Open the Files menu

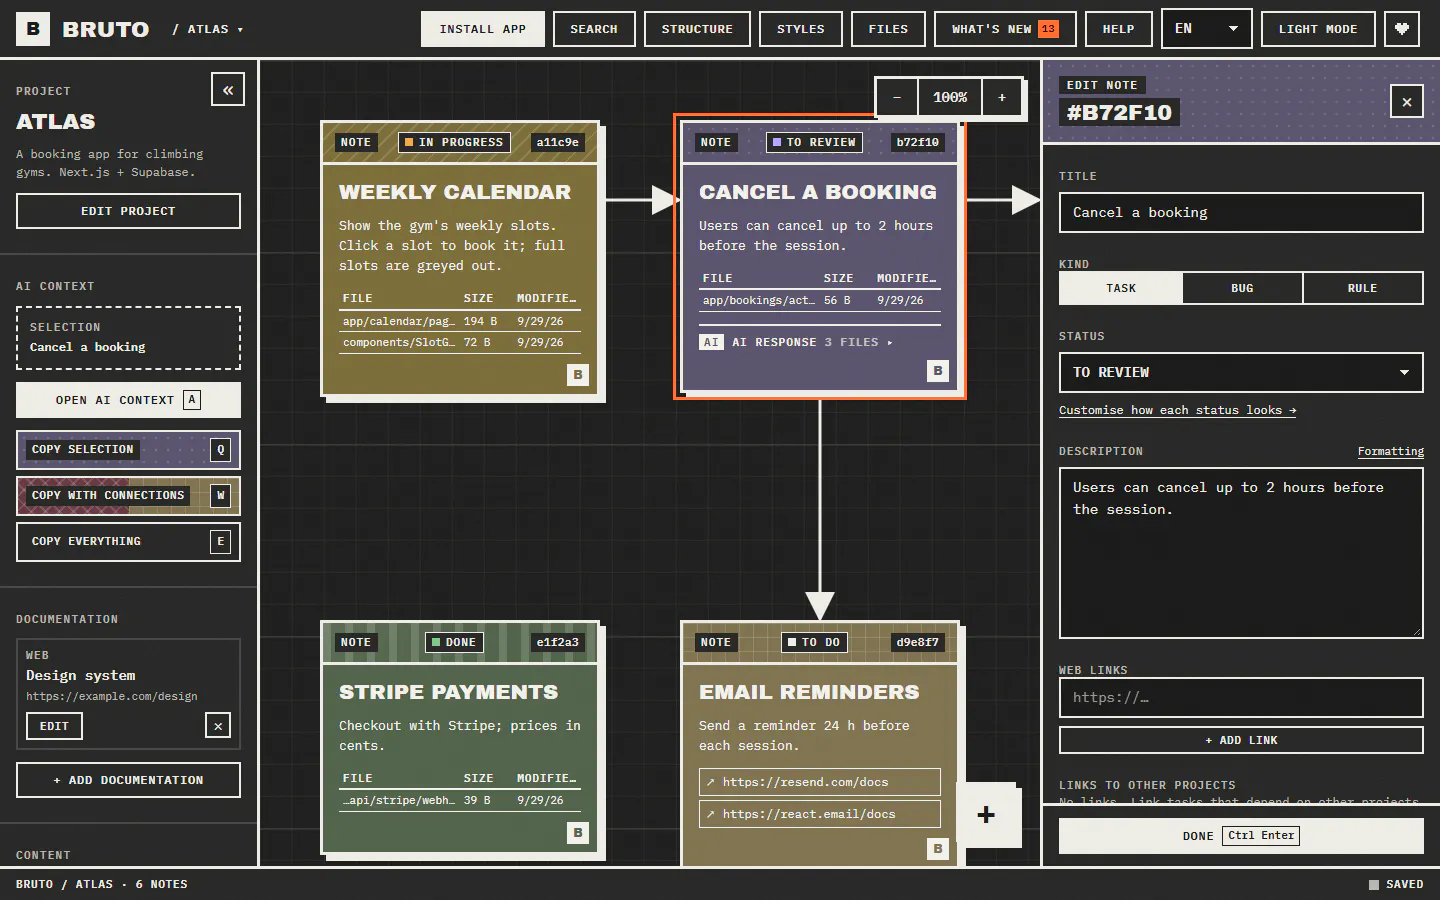tap(888, 29)
